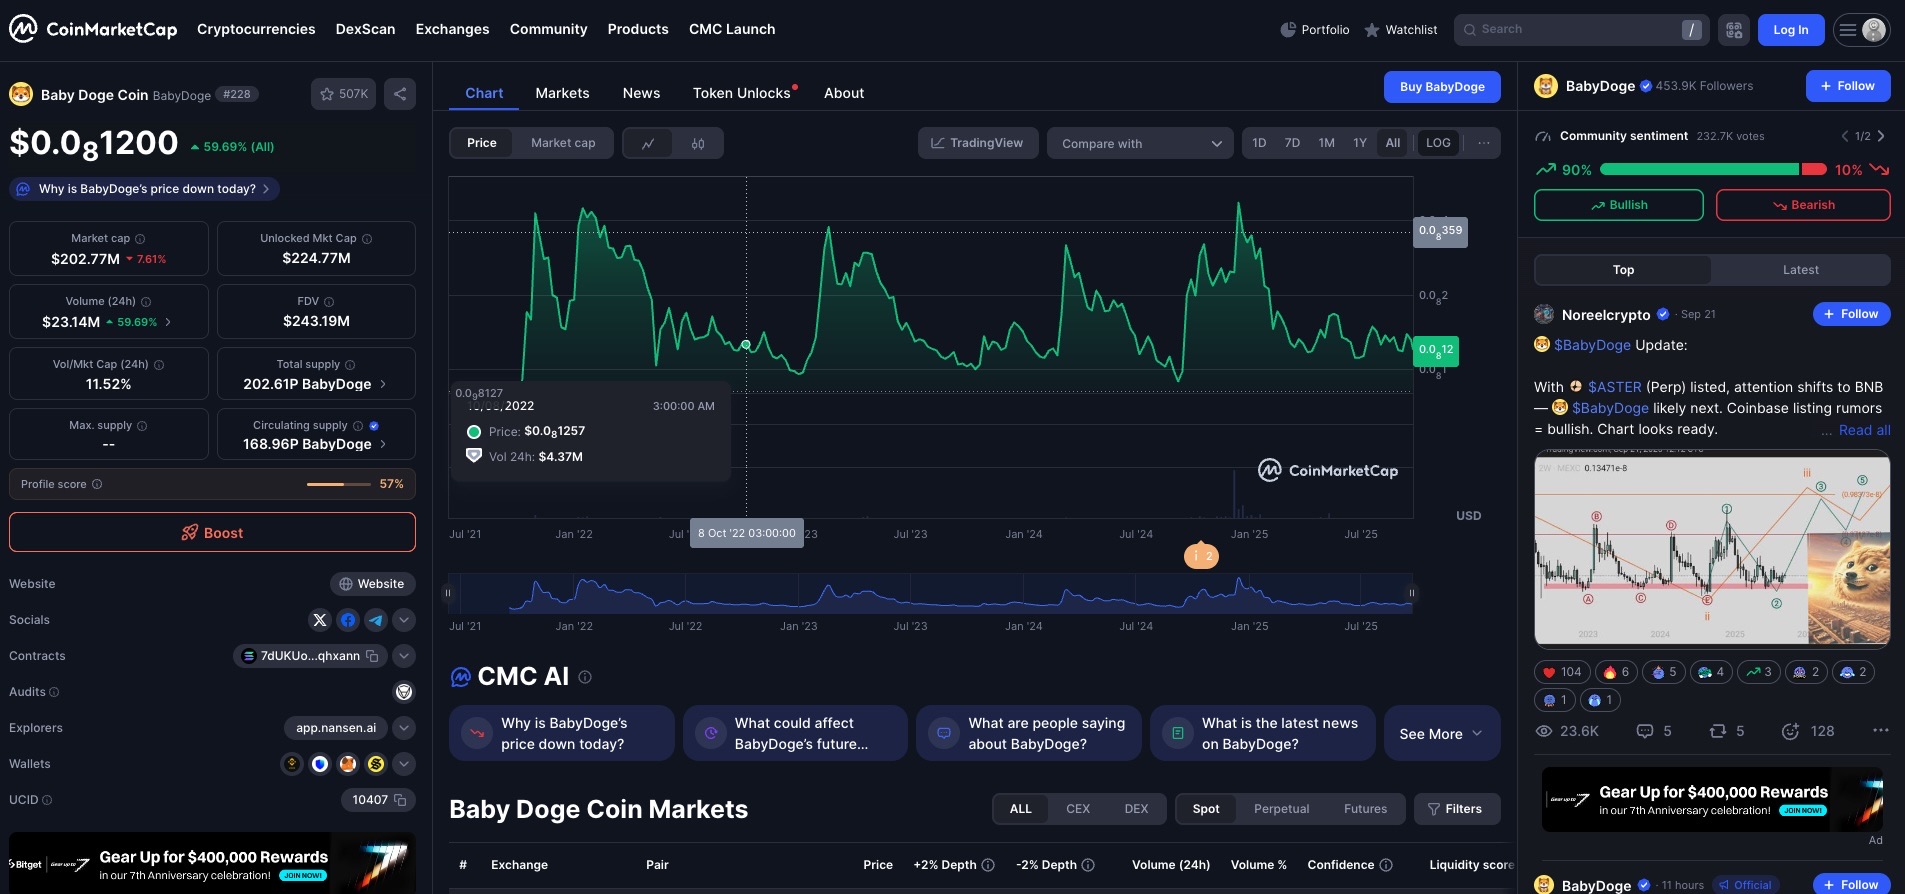Select Price chart toggle
Screen dimensions: 1905x894
click(x=481, y=143)
